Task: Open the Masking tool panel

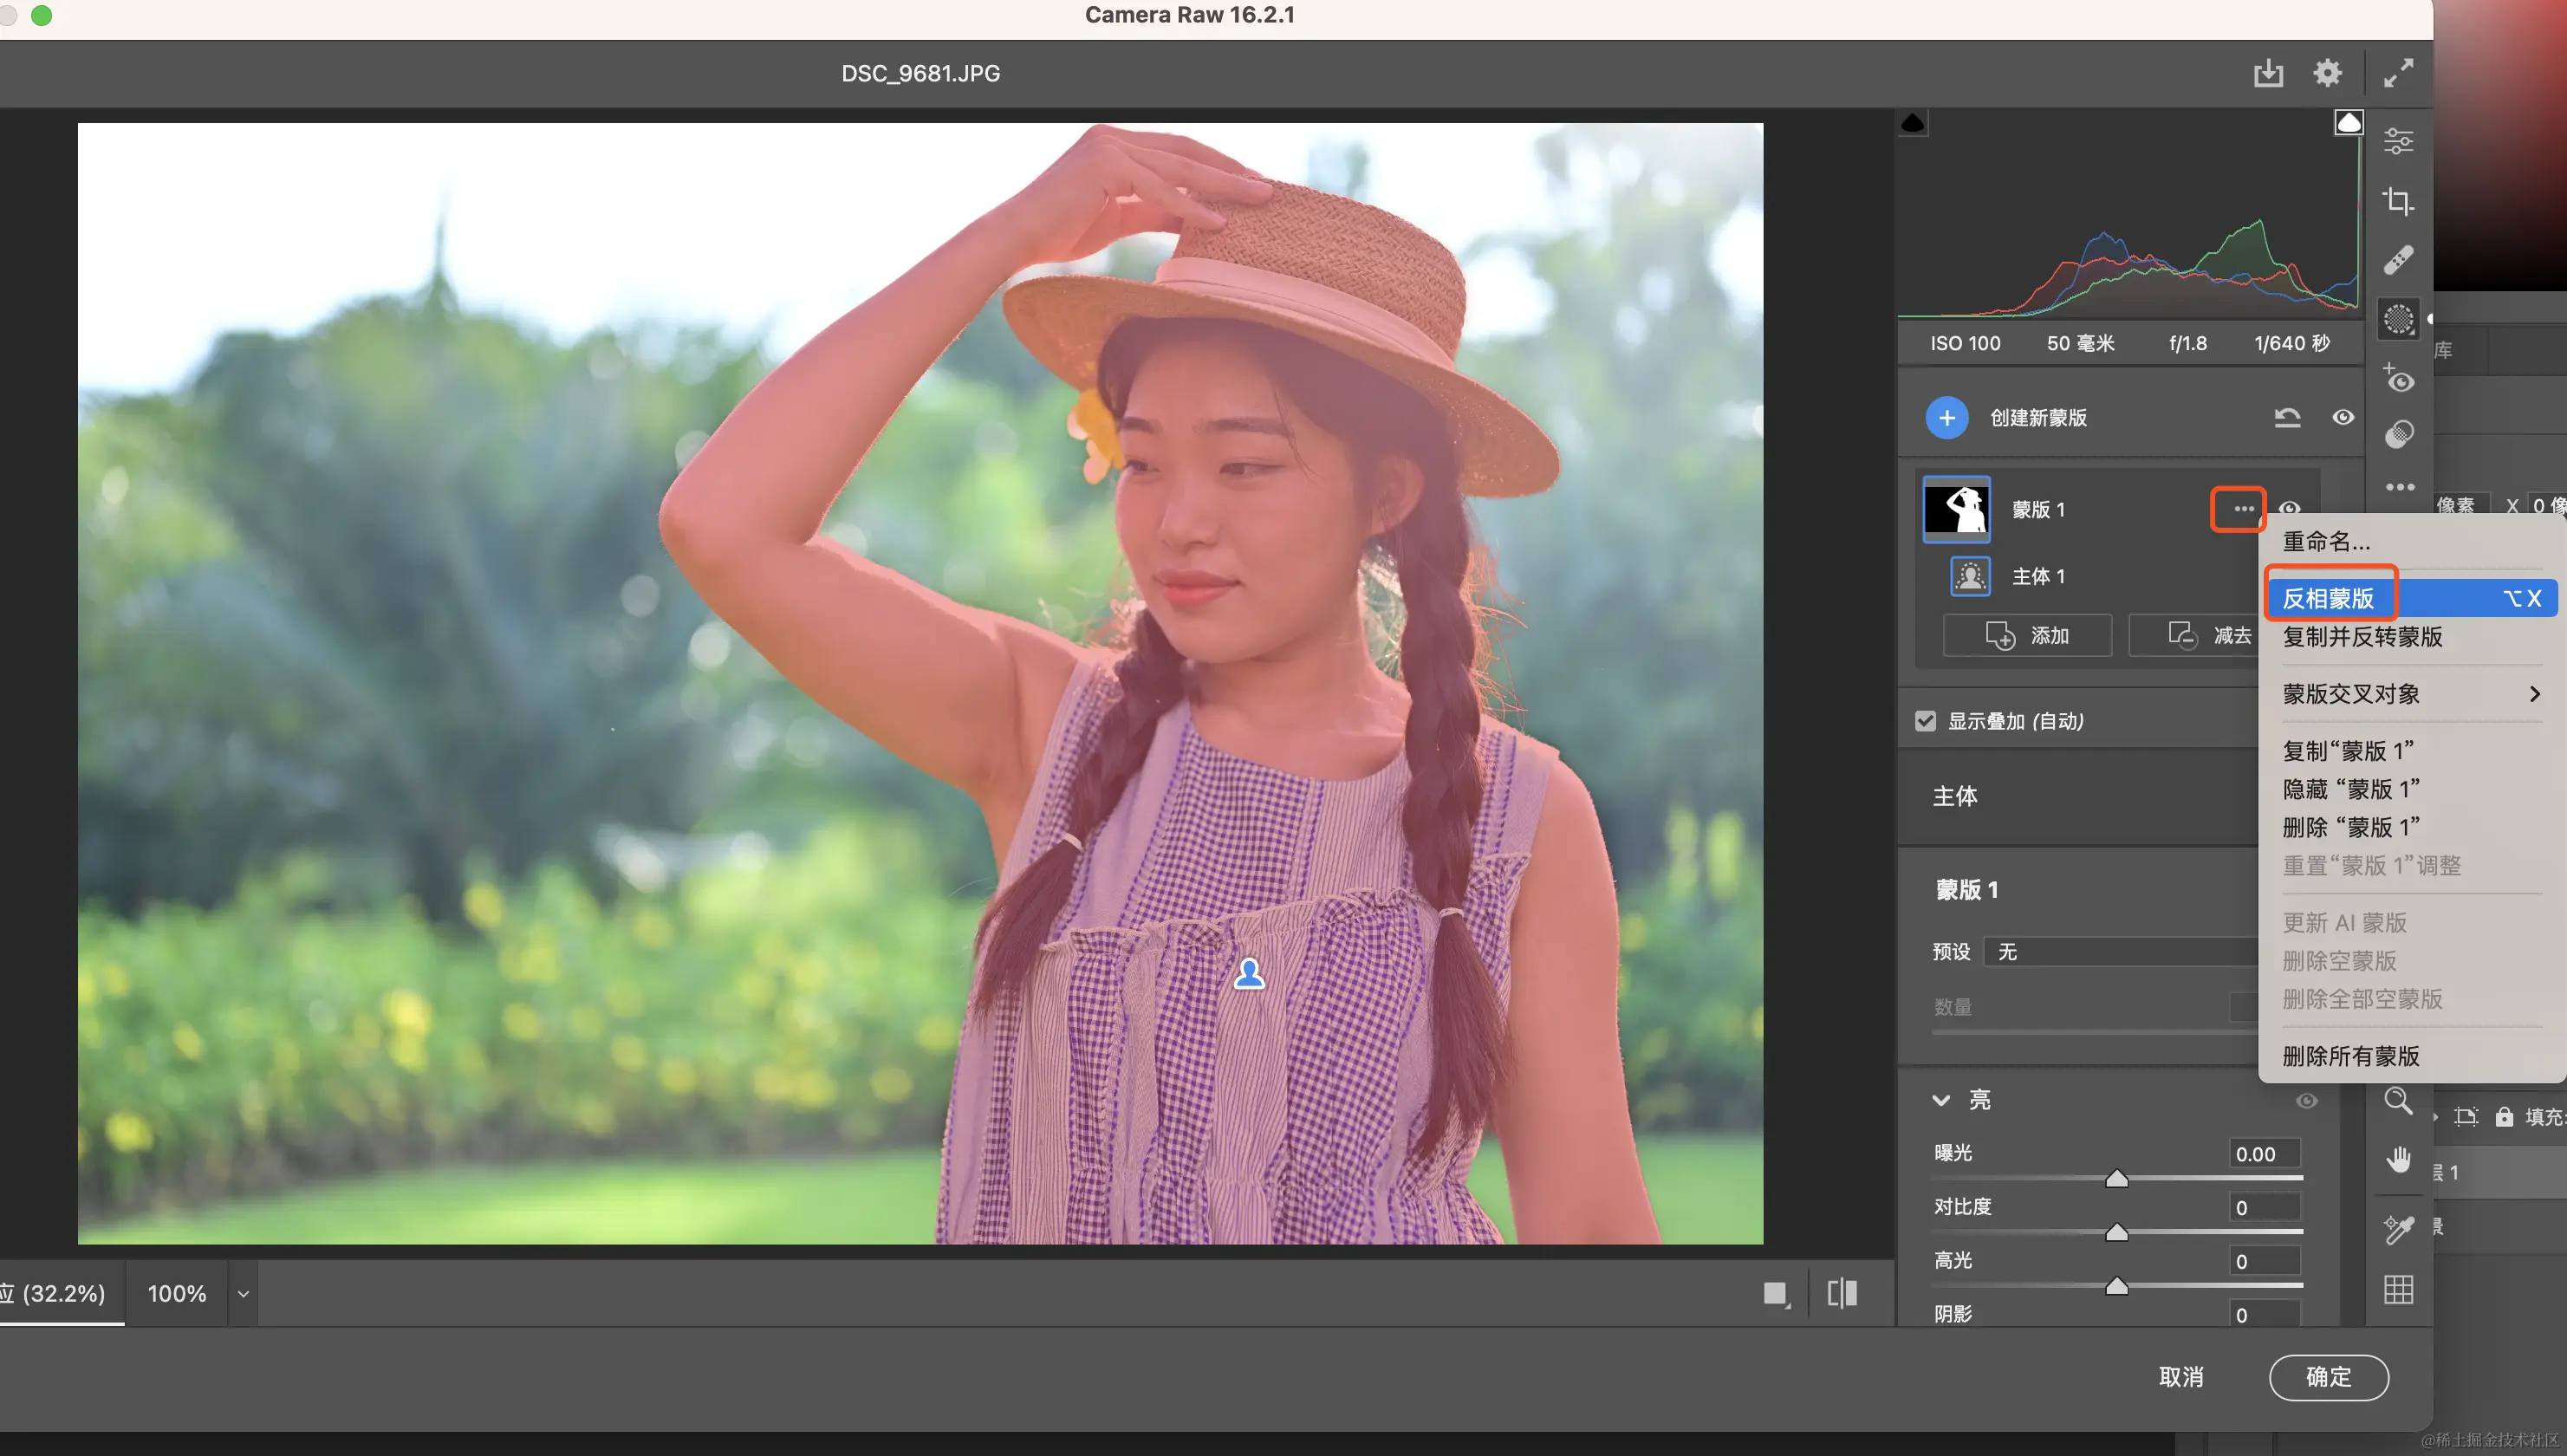Action: (x=2398, y=320)
